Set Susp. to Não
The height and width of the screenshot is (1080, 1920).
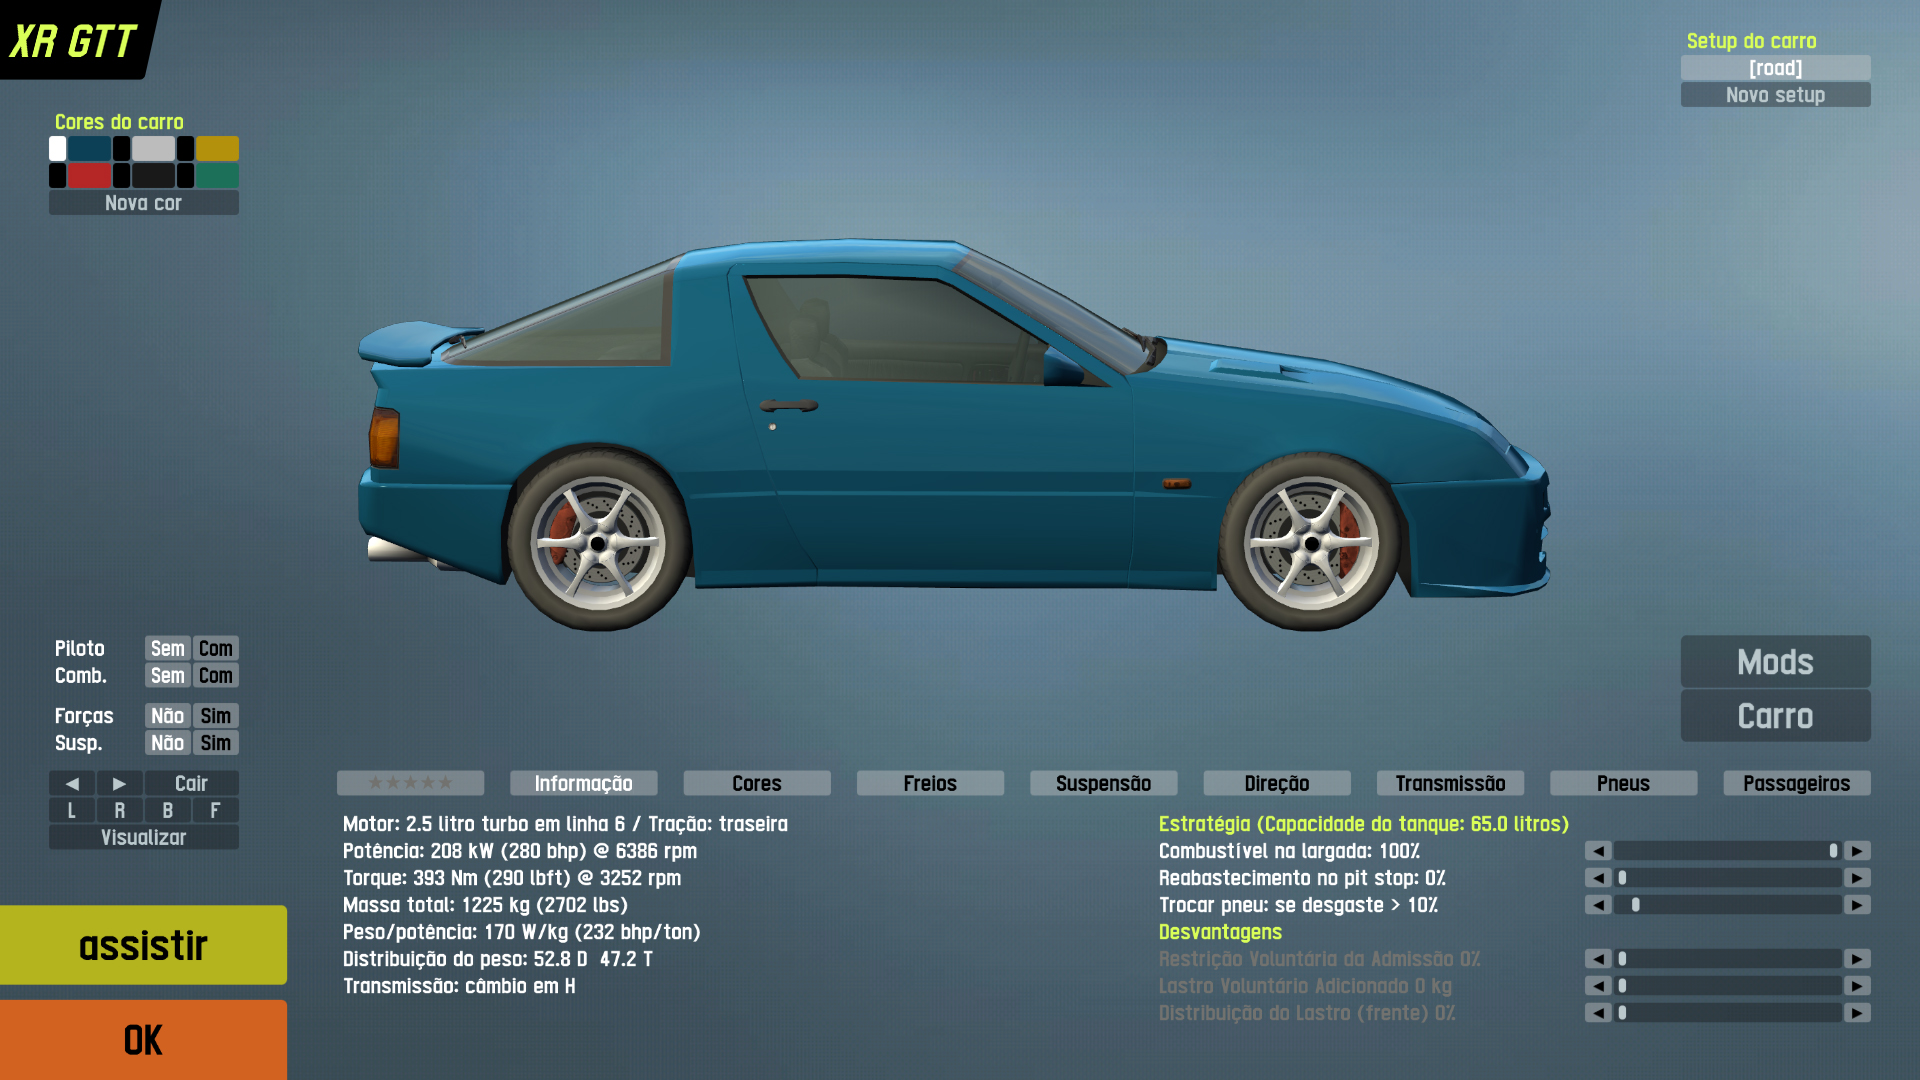tap(167, 743)
